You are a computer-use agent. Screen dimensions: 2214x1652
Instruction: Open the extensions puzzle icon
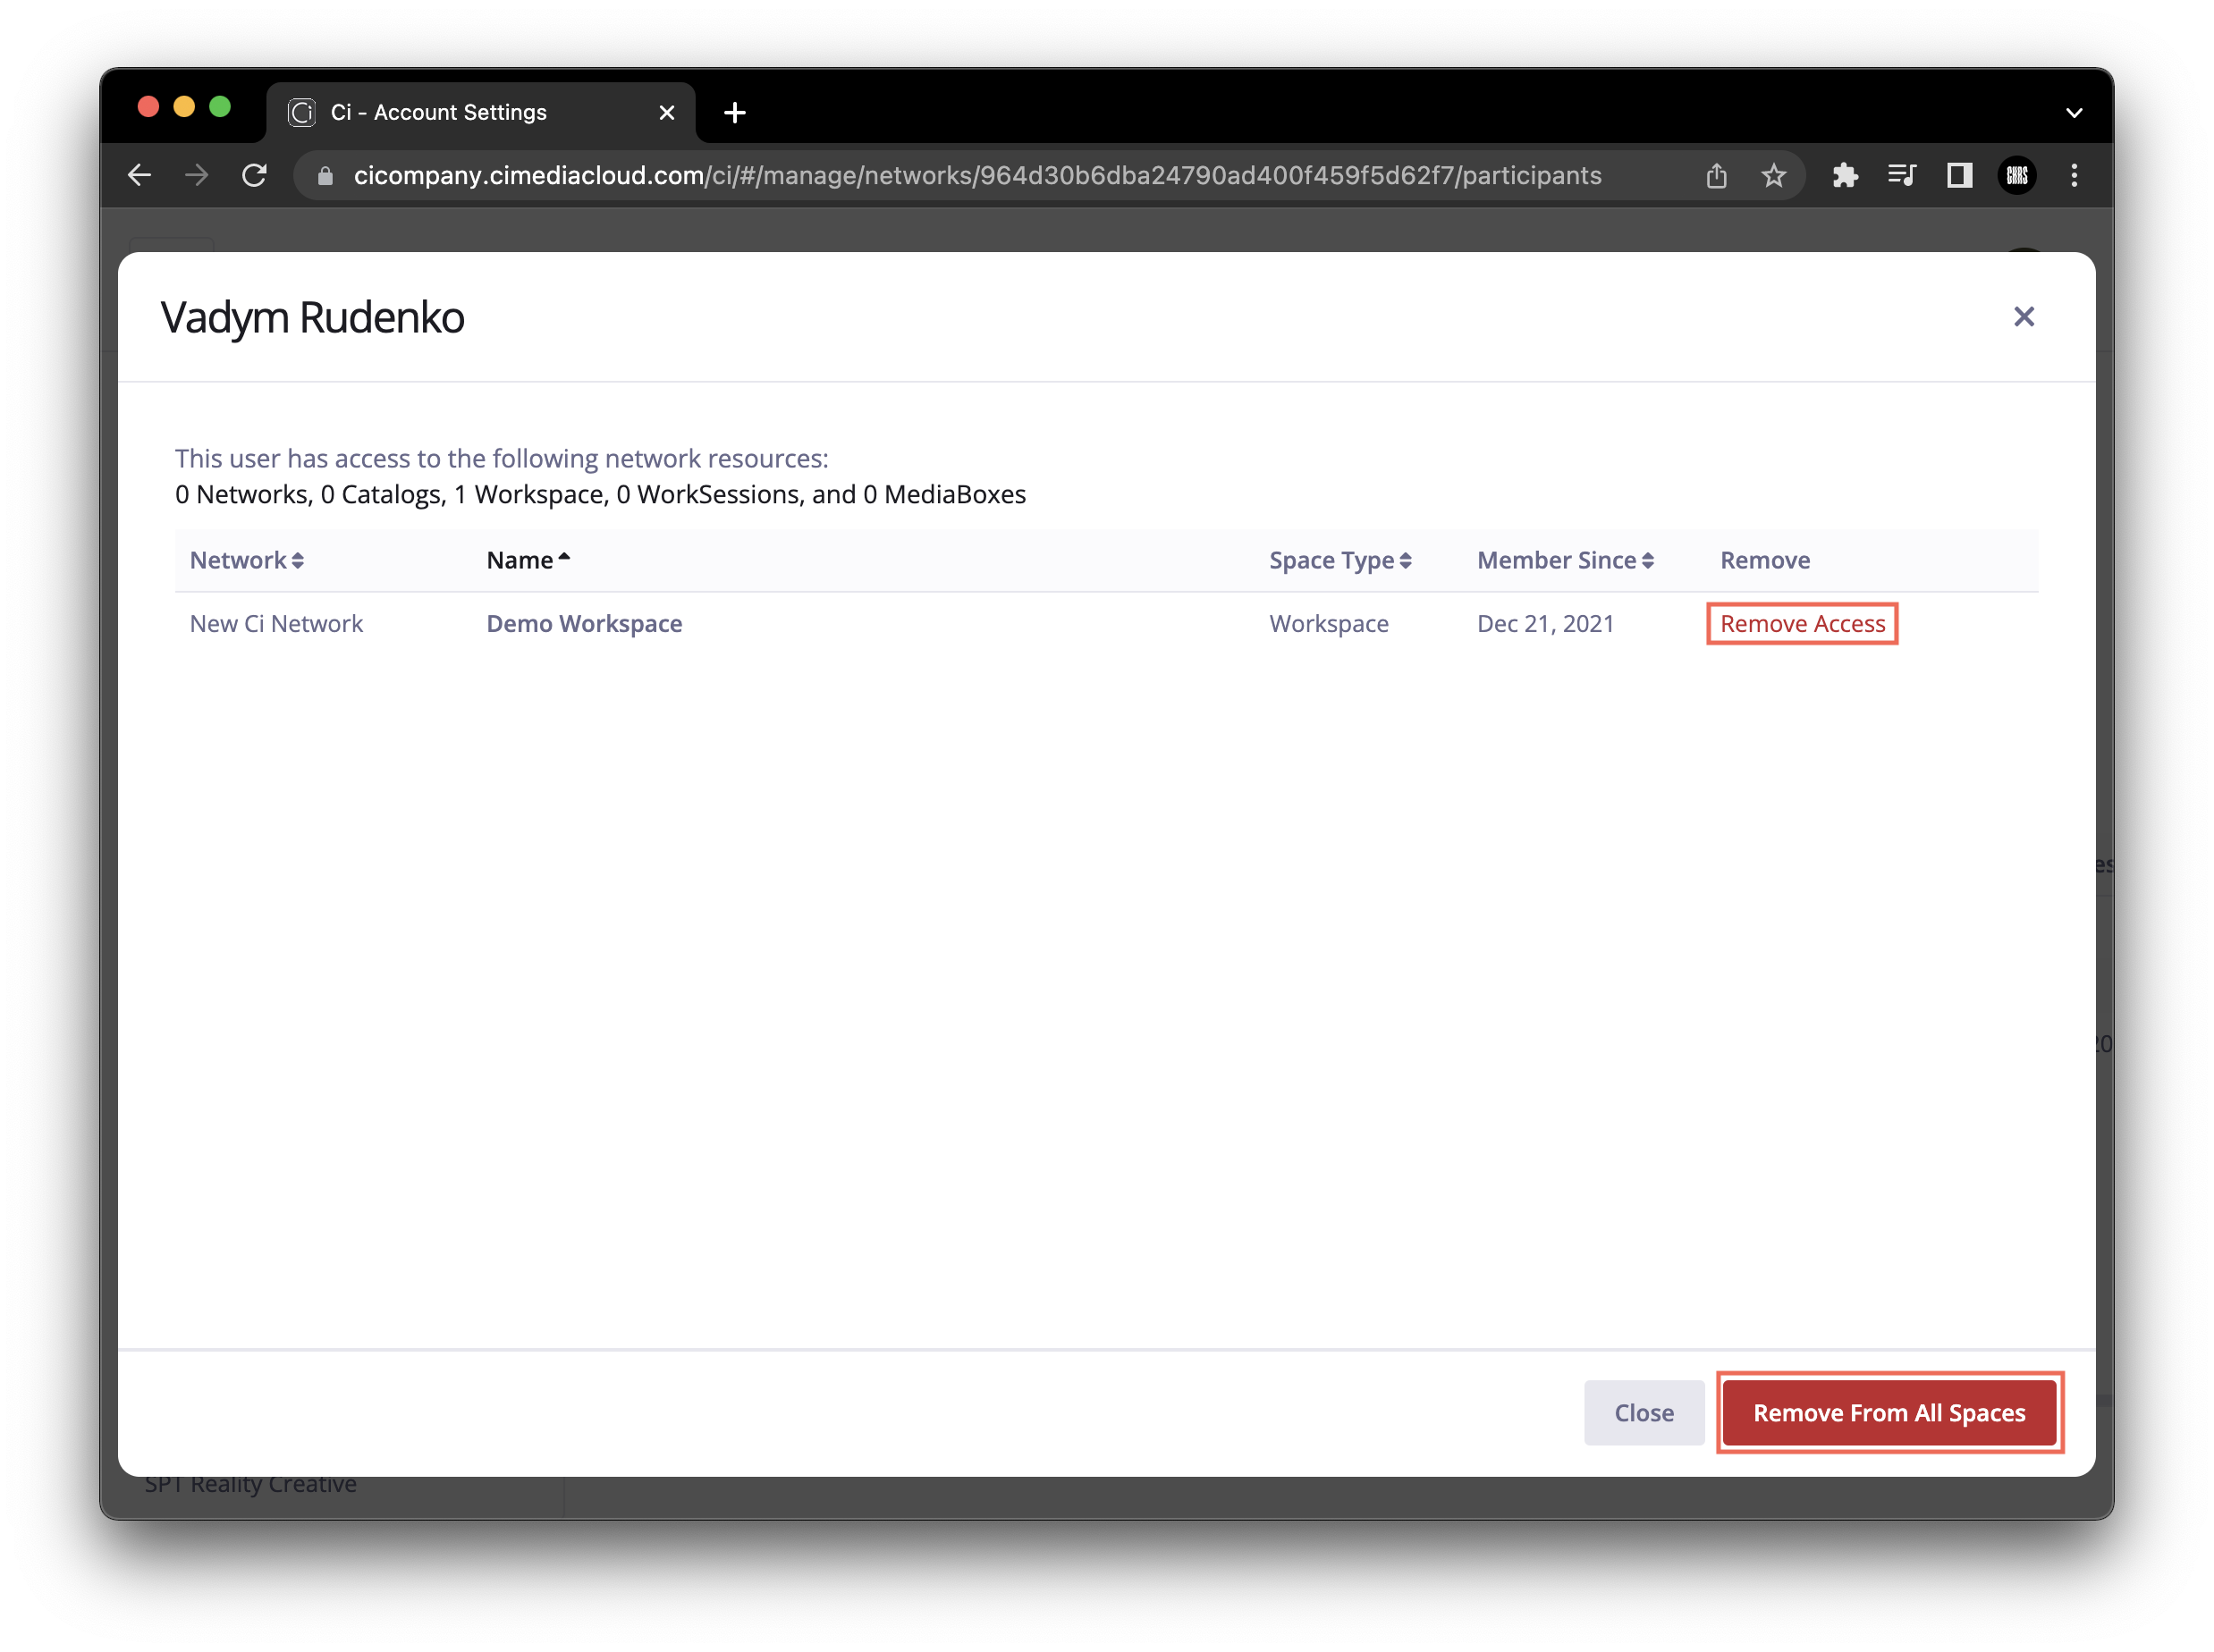pos(1844,176)
